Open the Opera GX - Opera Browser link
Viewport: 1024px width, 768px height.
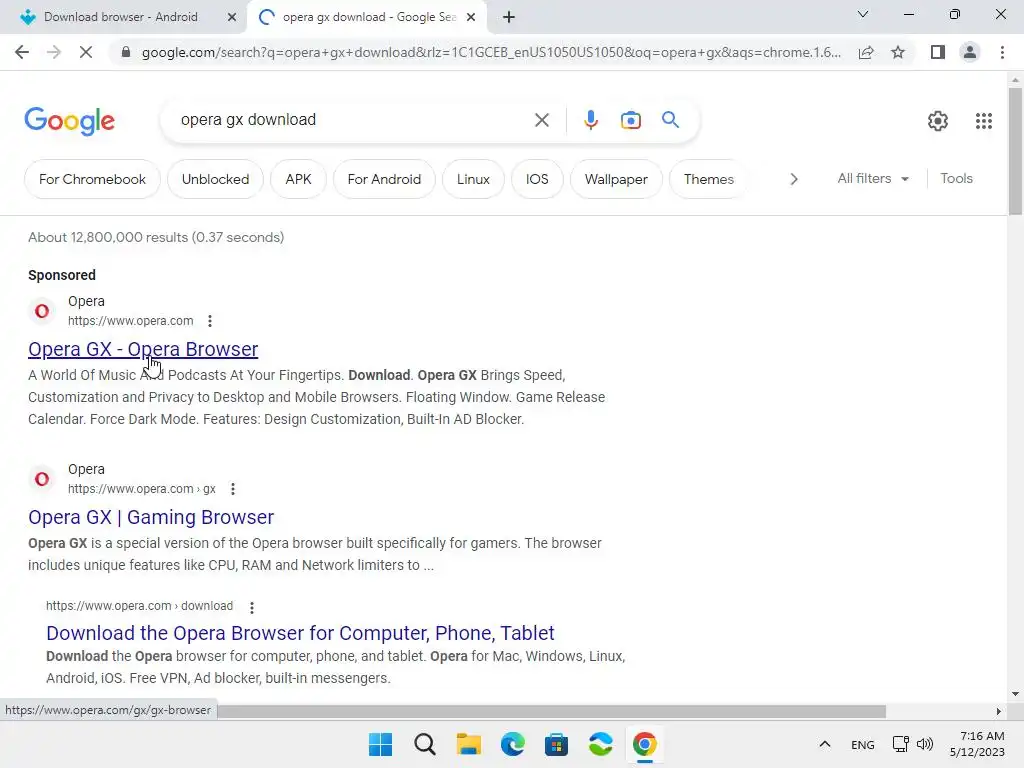point(143,349)
